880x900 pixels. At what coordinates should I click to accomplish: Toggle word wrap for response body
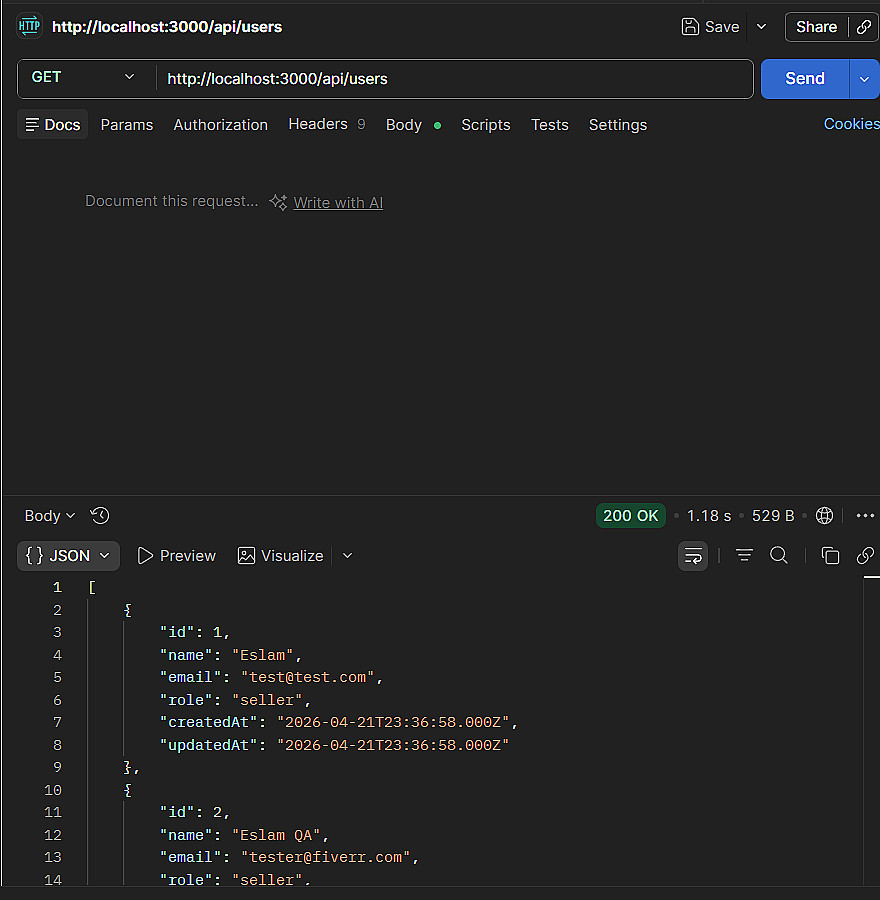coord(693,556)
